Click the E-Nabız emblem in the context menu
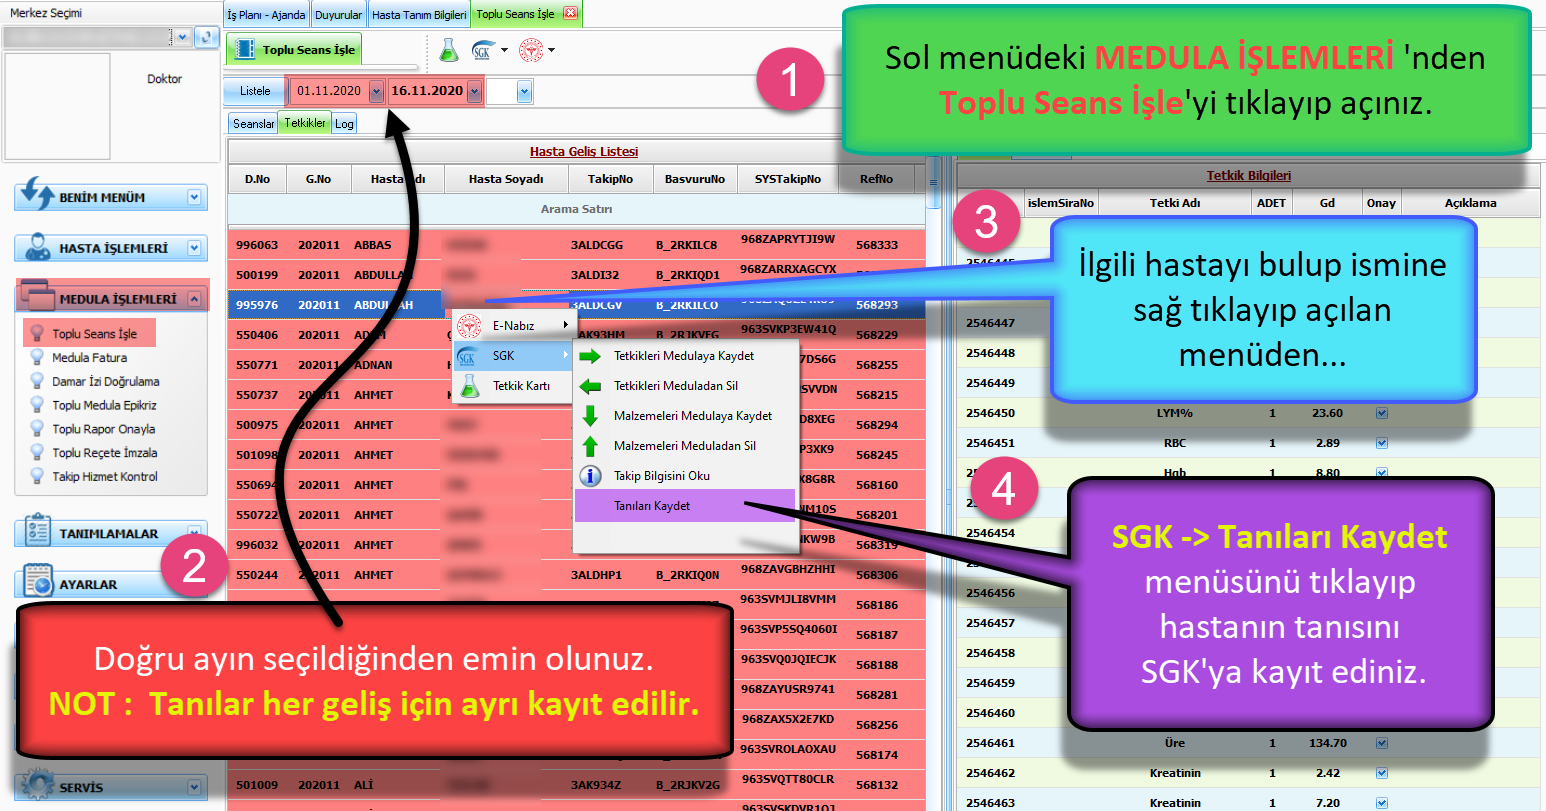The image size is (1546, 811). [x=469, y=326]
